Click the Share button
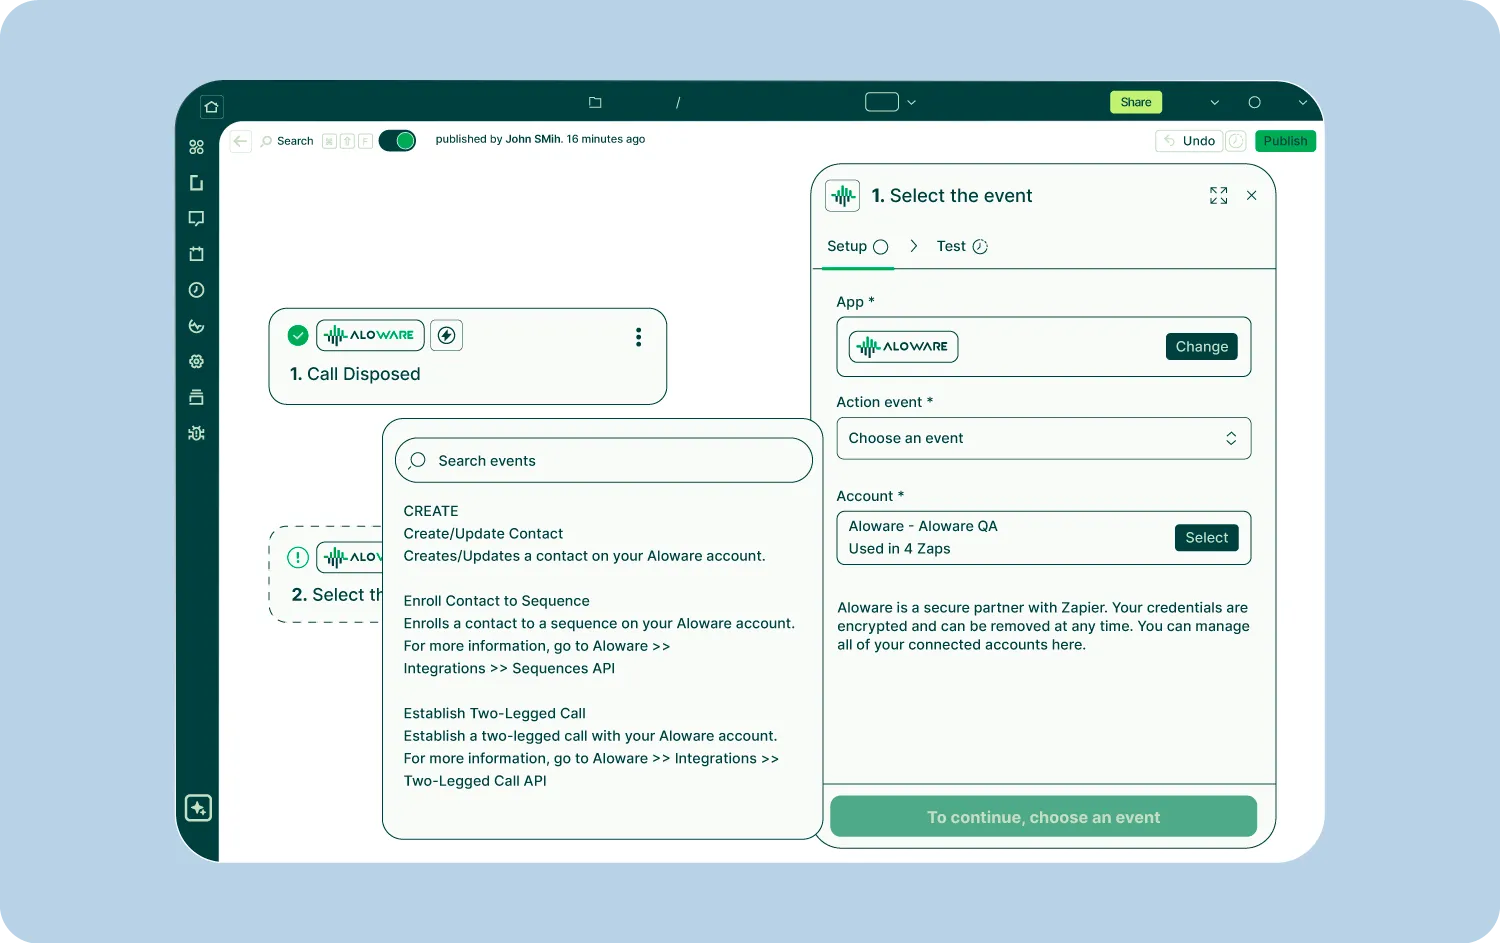 point(1136,102)
